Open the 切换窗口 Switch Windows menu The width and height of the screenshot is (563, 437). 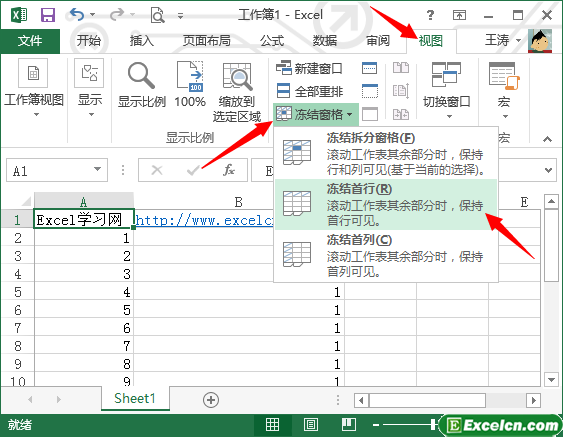click(446, 90)
